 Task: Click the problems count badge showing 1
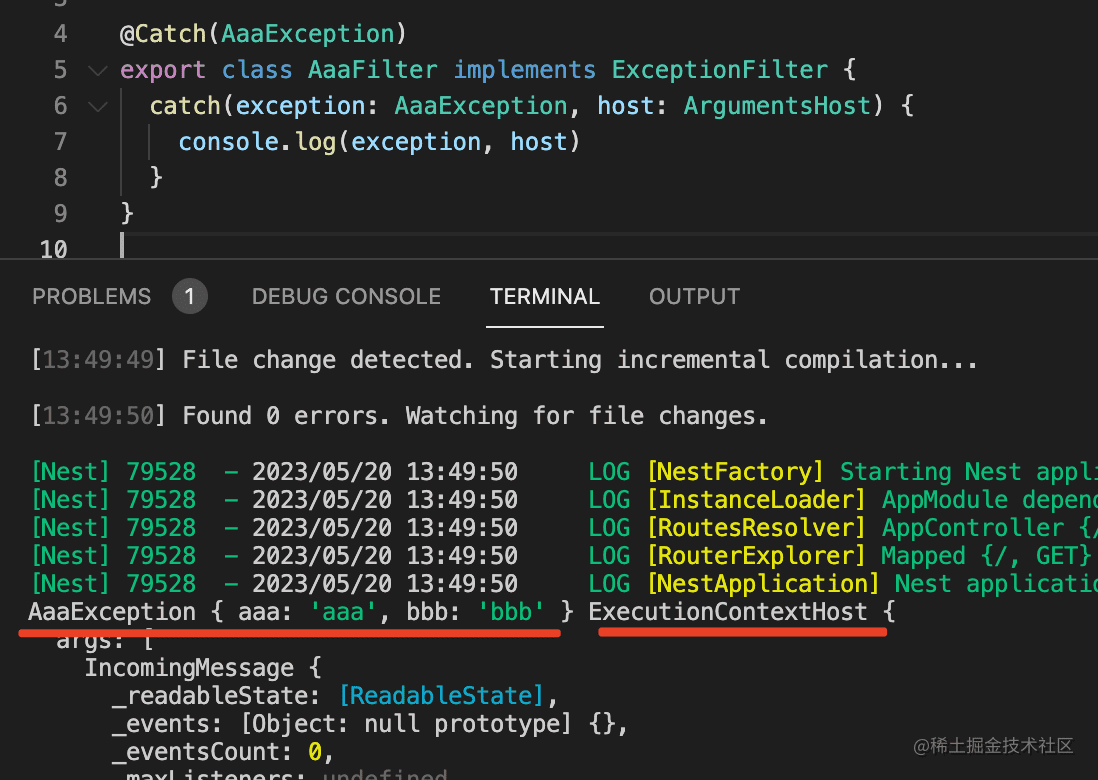point(189,297)
